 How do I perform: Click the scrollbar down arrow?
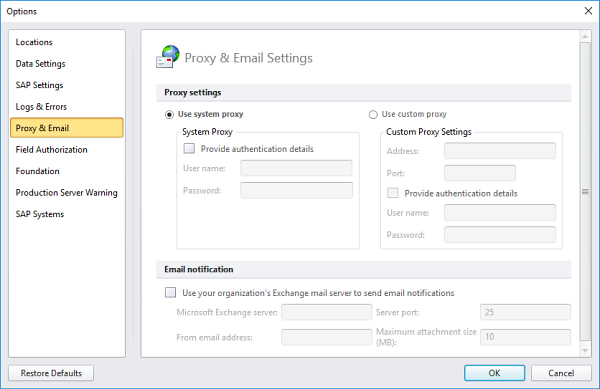pos(585,350)
